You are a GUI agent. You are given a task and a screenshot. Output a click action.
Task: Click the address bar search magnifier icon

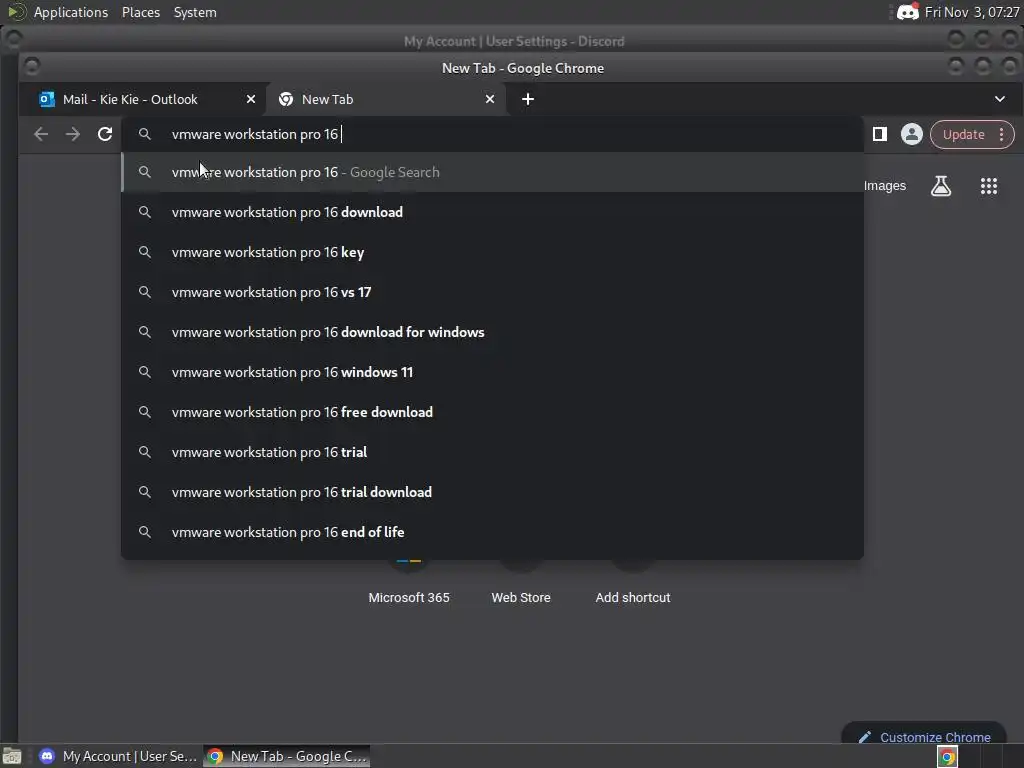pyautogui.click(x=145, y=135)
